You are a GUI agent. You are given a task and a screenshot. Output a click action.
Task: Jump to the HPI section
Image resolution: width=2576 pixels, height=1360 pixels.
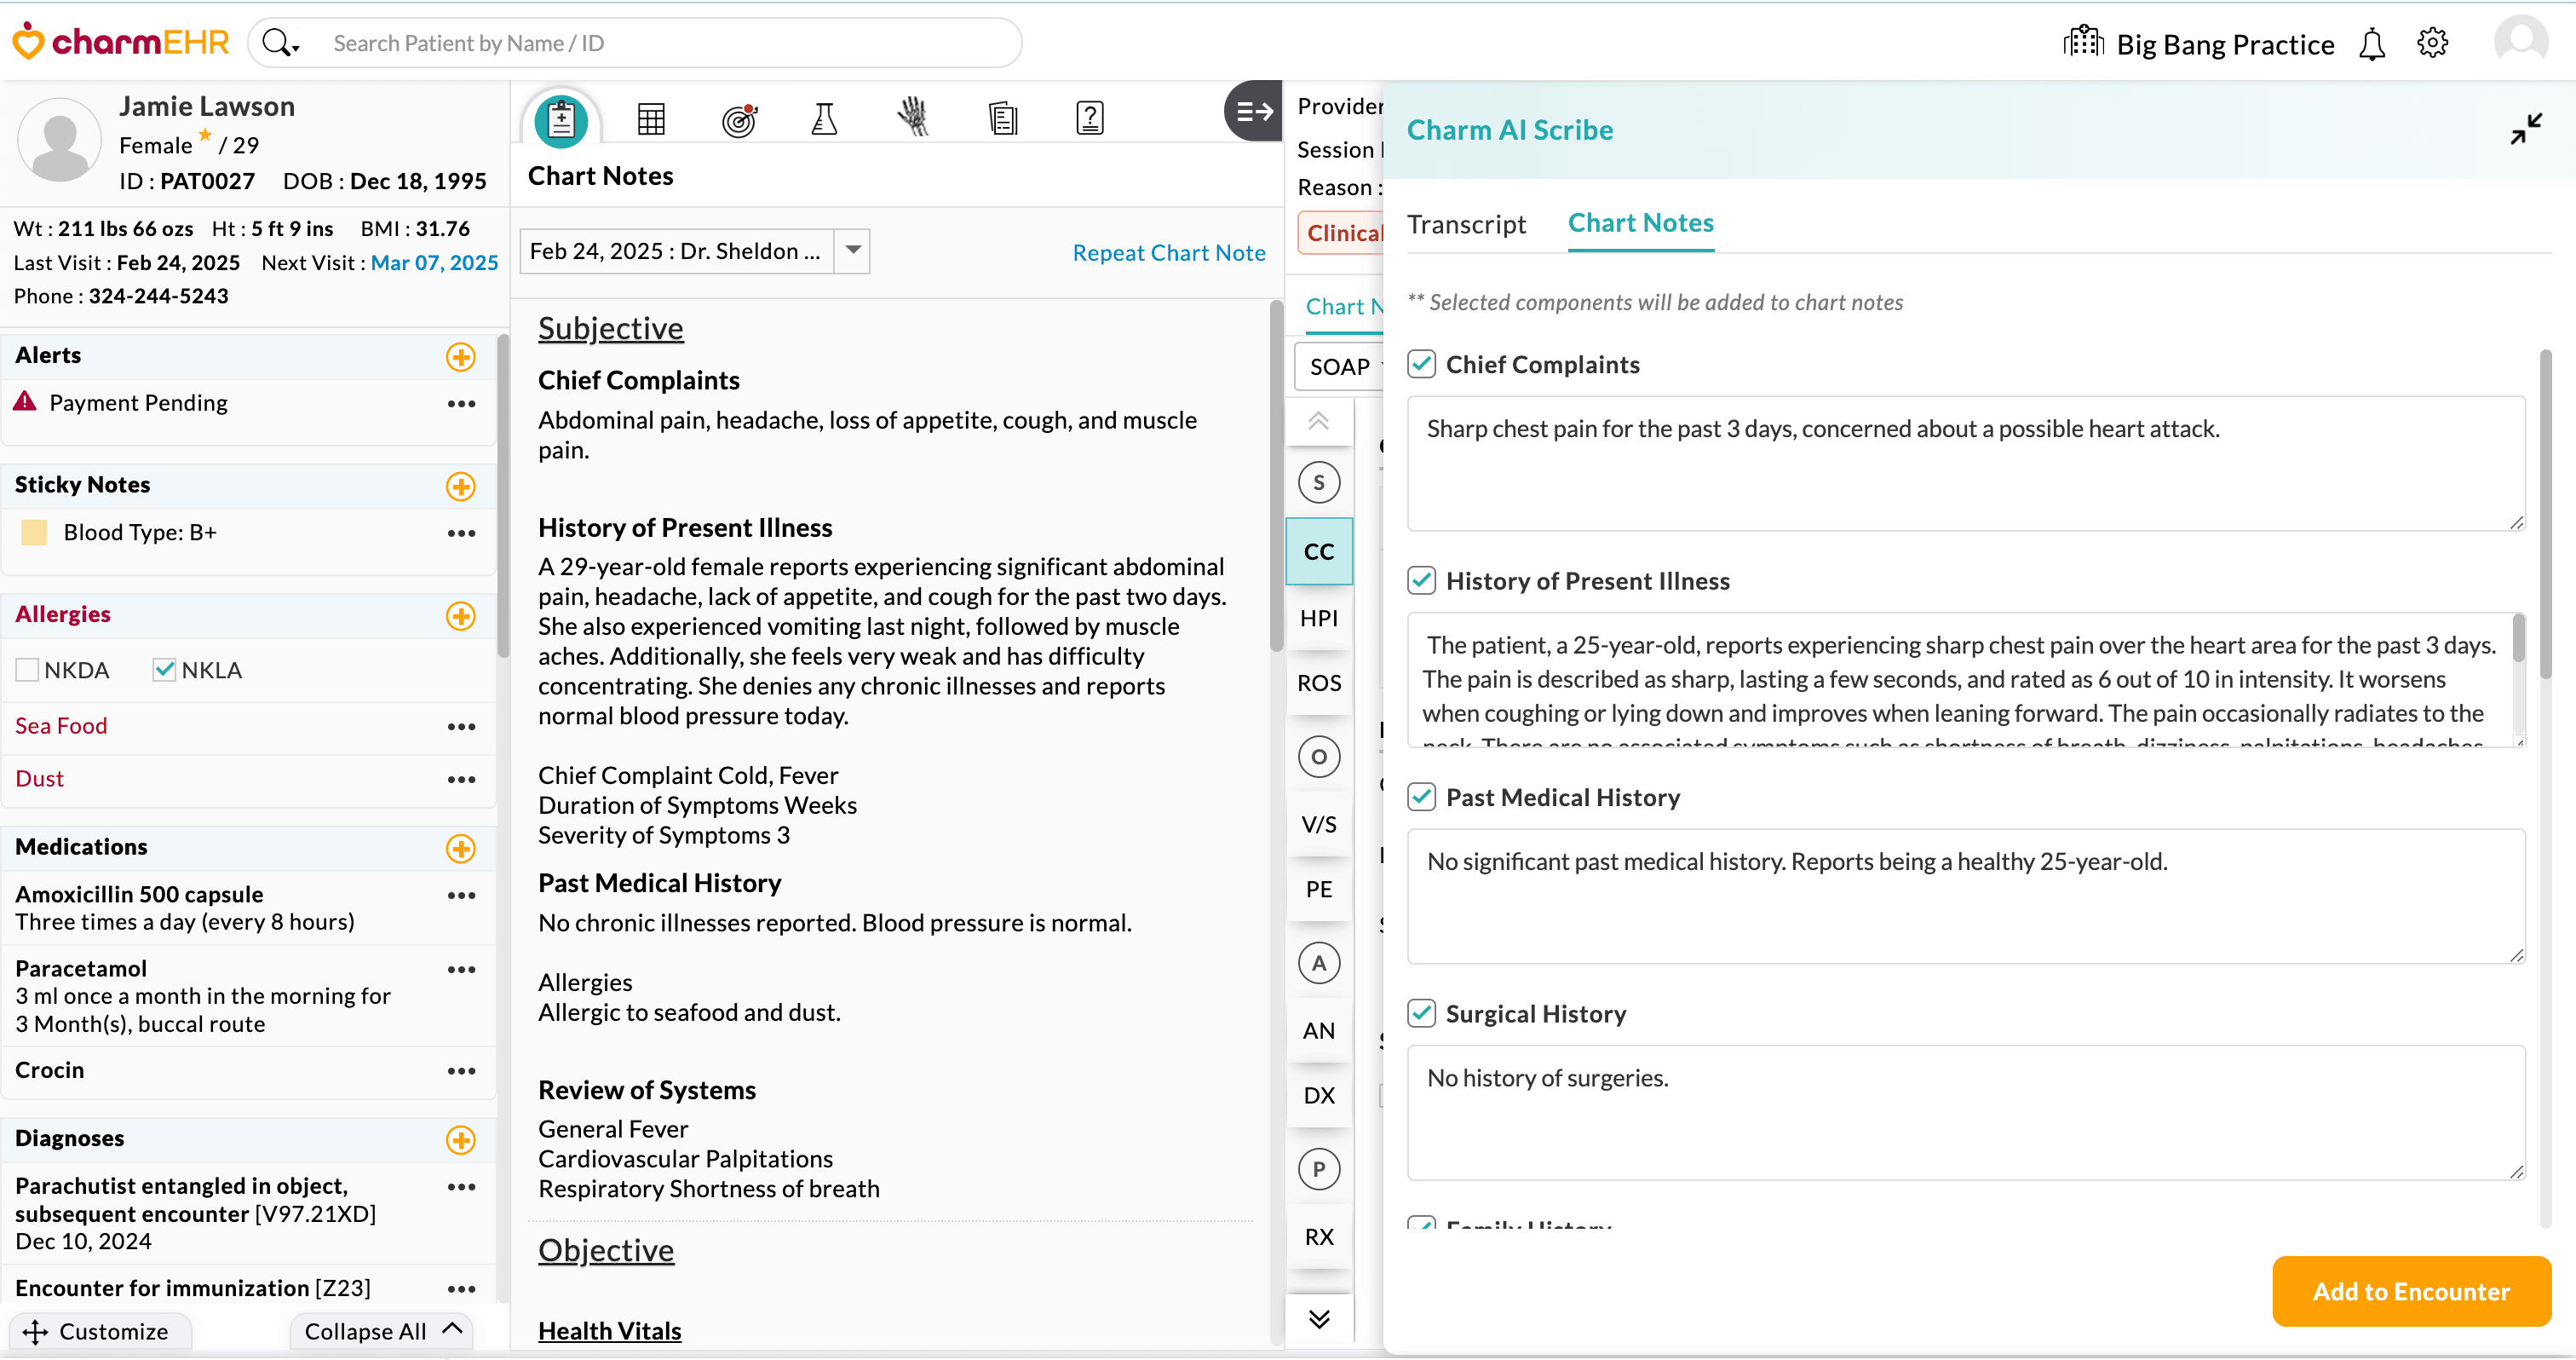click(1318, 618)
